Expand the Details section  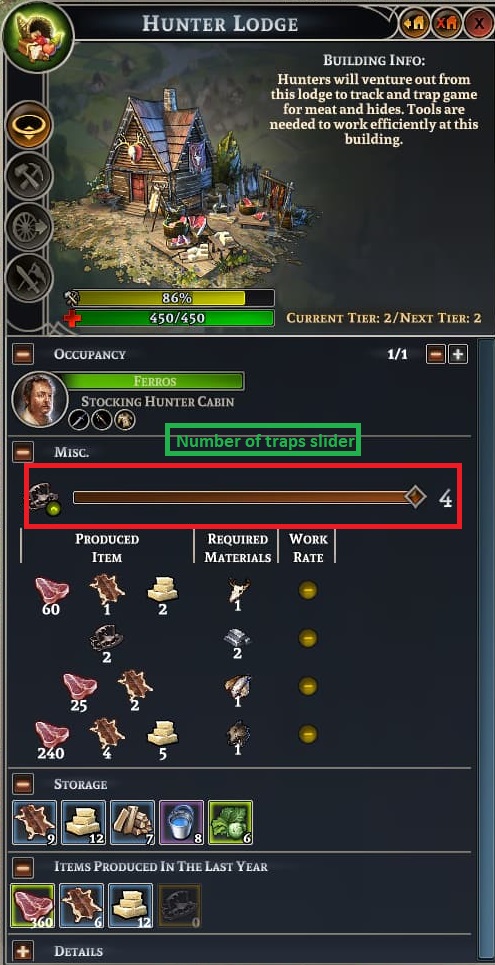23,951
